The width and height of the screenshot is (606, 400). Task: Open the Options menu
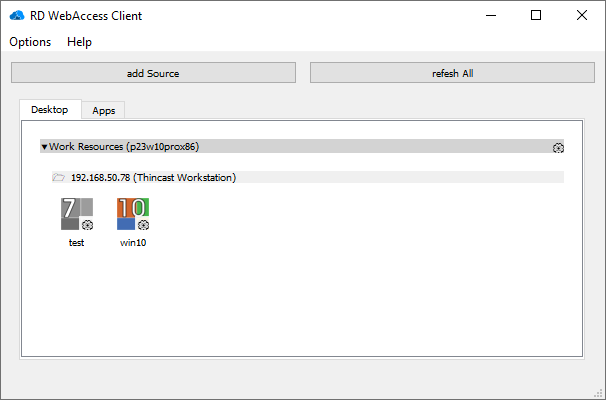(30, 42)
